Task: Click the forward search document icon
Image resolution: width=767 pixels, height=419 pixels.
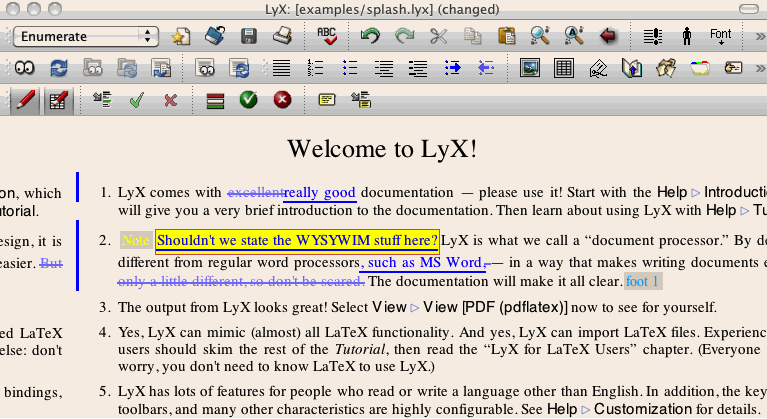Action: point(161,68)
